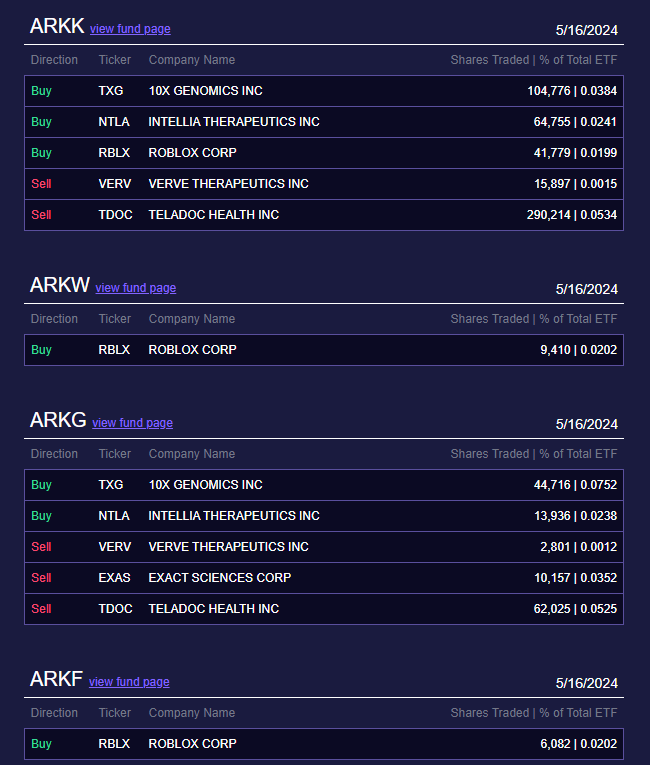Click the ARKF fund heading
This screenshot has height=765, width=650.
[56, 679]
